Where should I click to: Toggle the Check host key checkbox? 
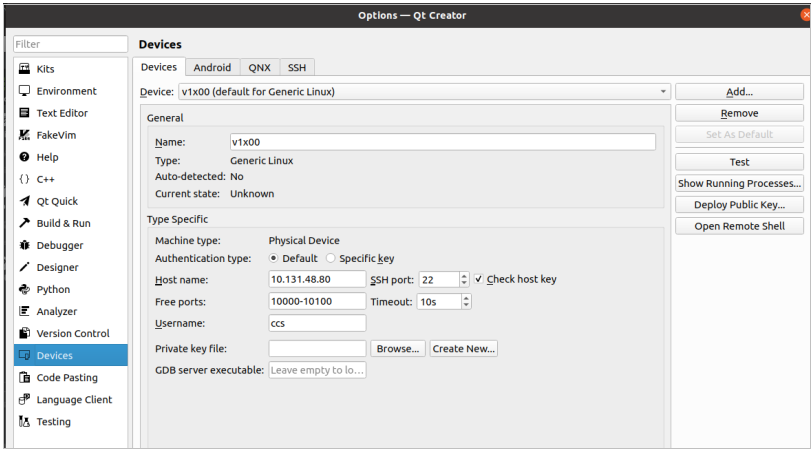click(x=479, y=279)
